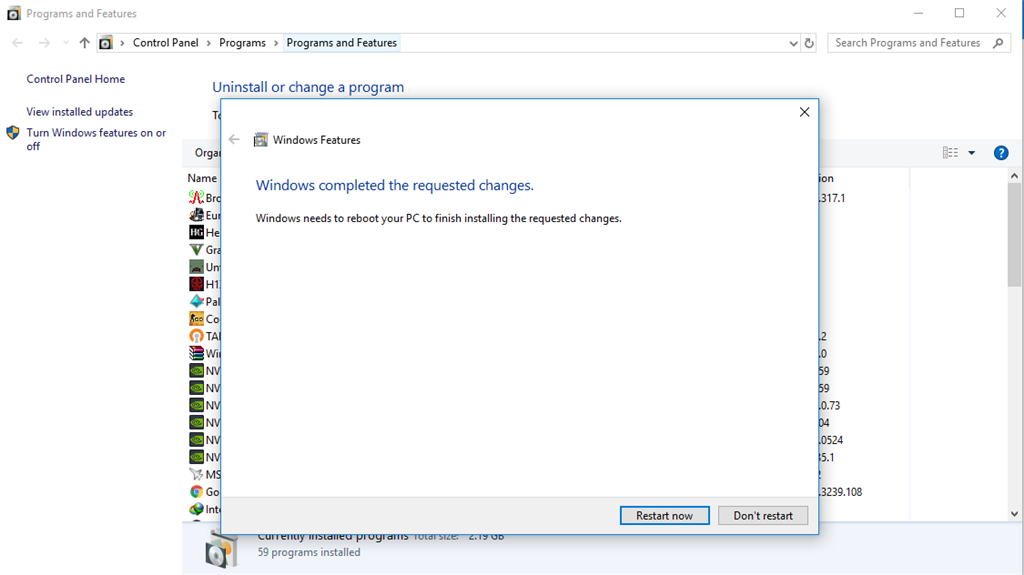This screenshot has height=575, width=1024.
Task: Click the installed programs disc icon
Action: (x=221, y=550)
